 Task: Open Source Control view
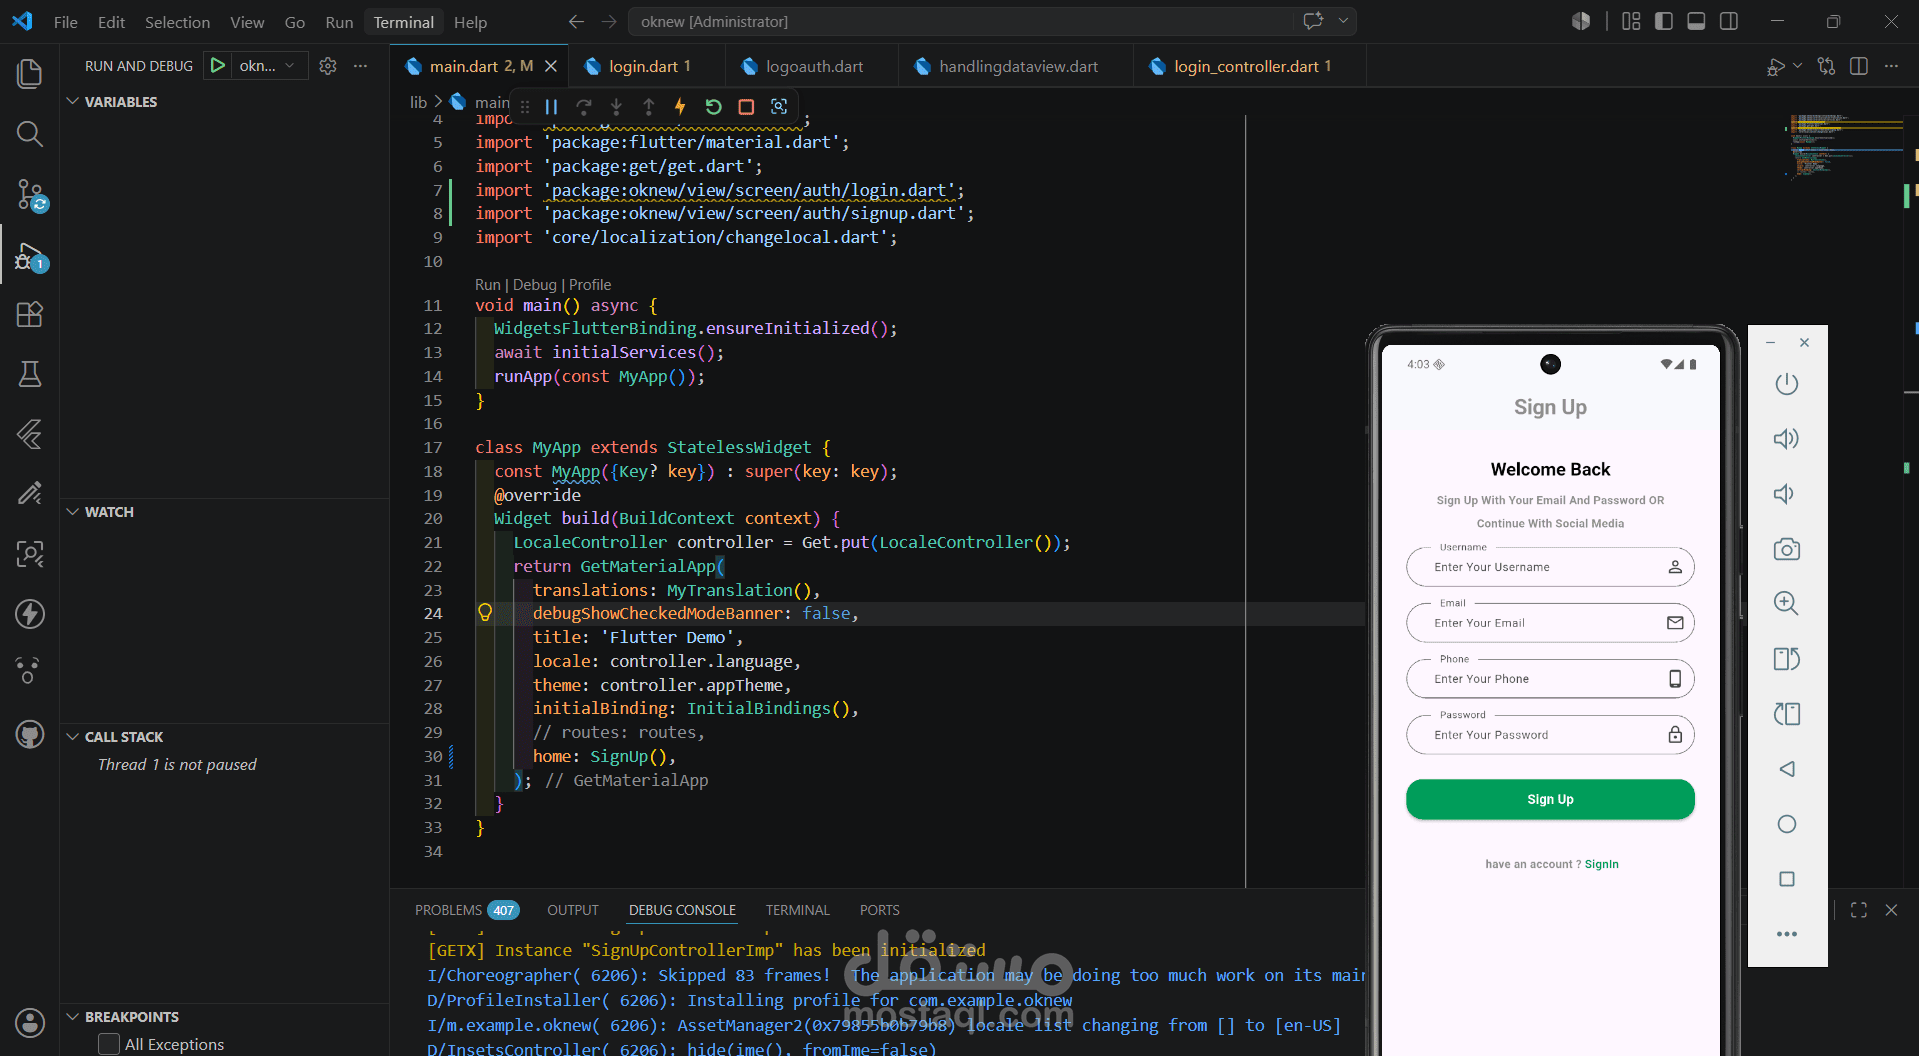coord(30,194)
